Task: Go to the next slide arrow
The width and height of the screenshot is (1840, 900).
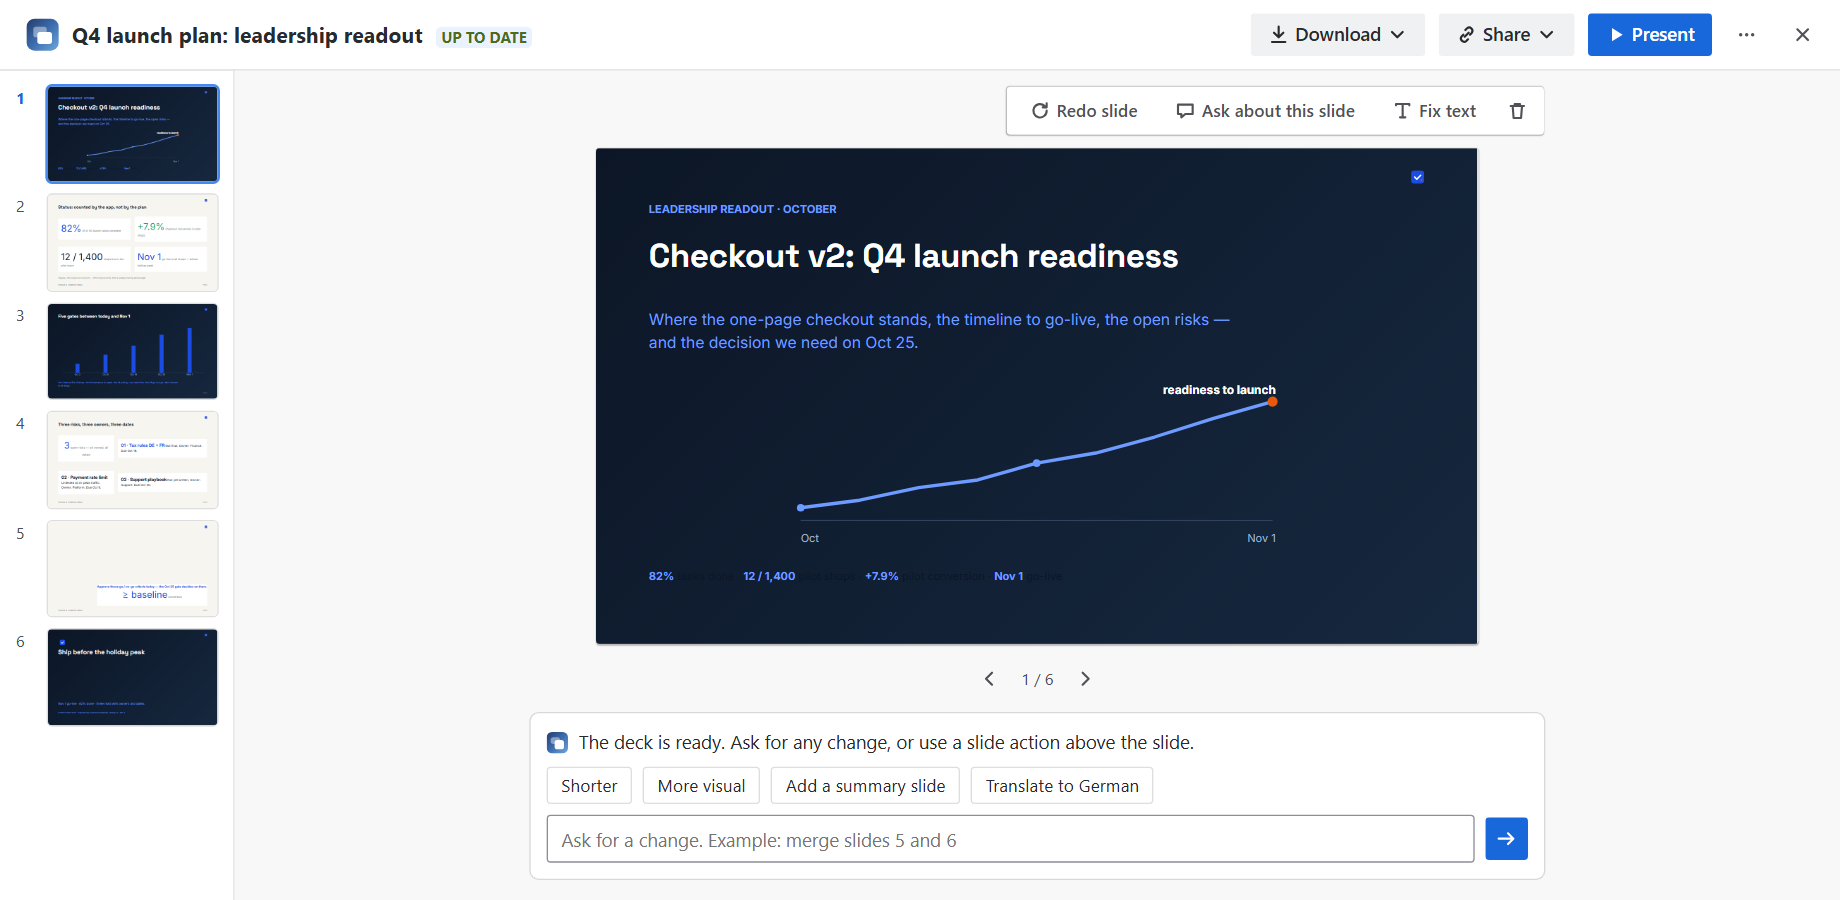Action: [1085, 679]
